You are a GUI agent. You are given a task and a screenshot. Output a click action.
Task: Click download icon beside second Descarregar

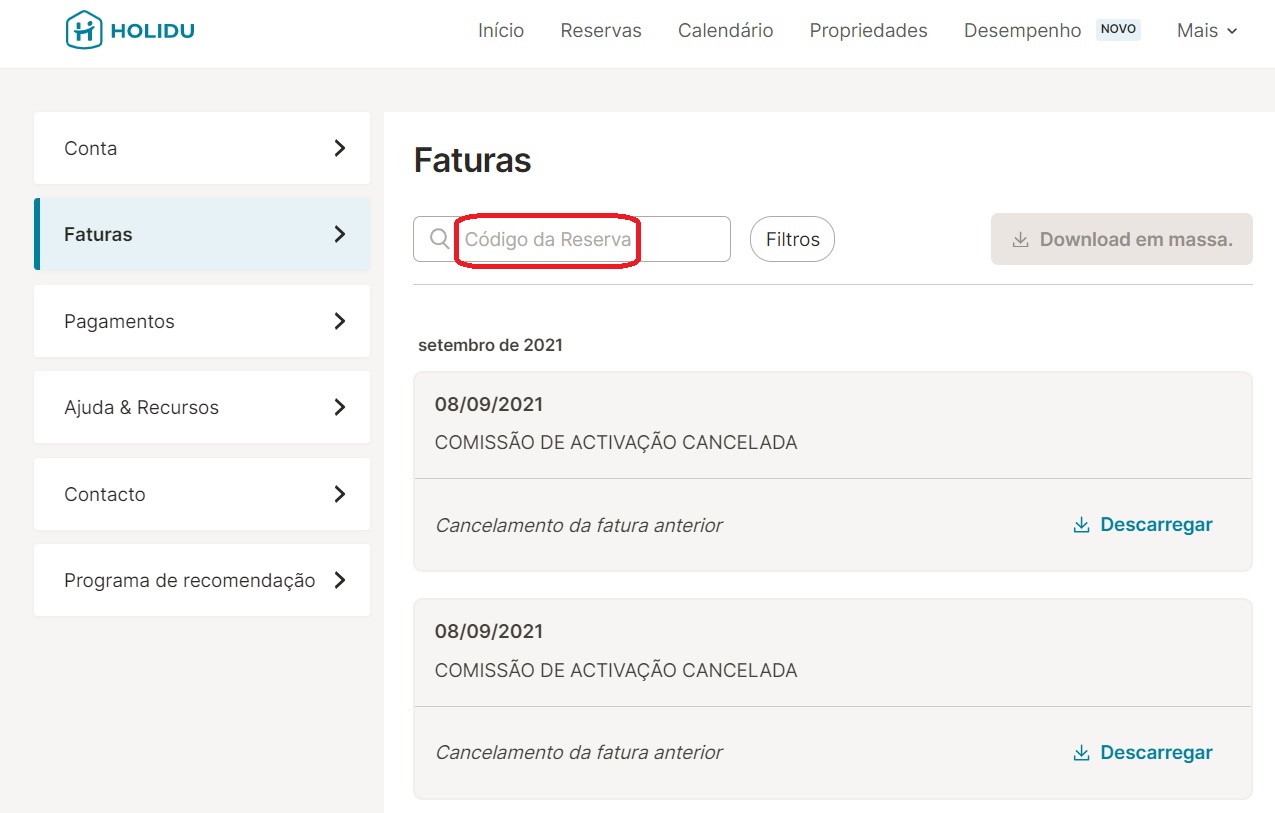pyautogui.click(x=1081, y=753)
